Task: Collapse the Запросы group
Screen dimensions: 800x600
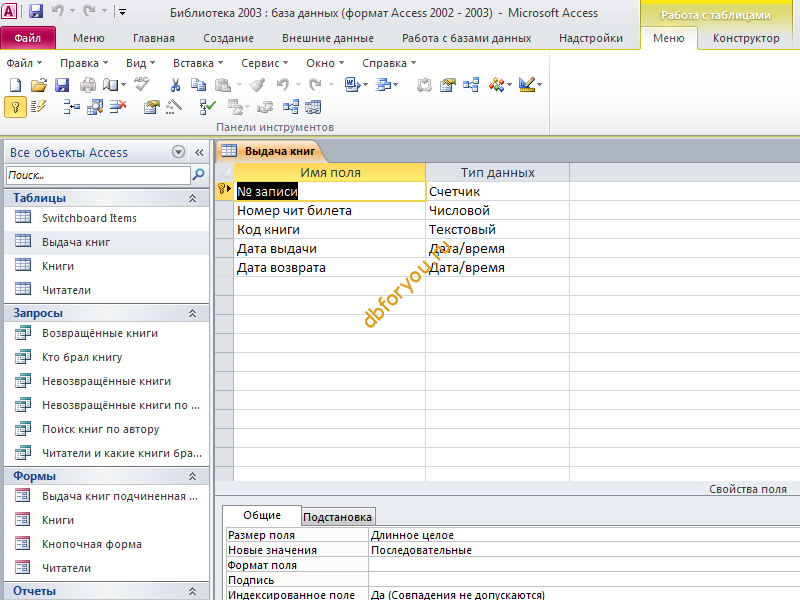Action: (192, 313)
